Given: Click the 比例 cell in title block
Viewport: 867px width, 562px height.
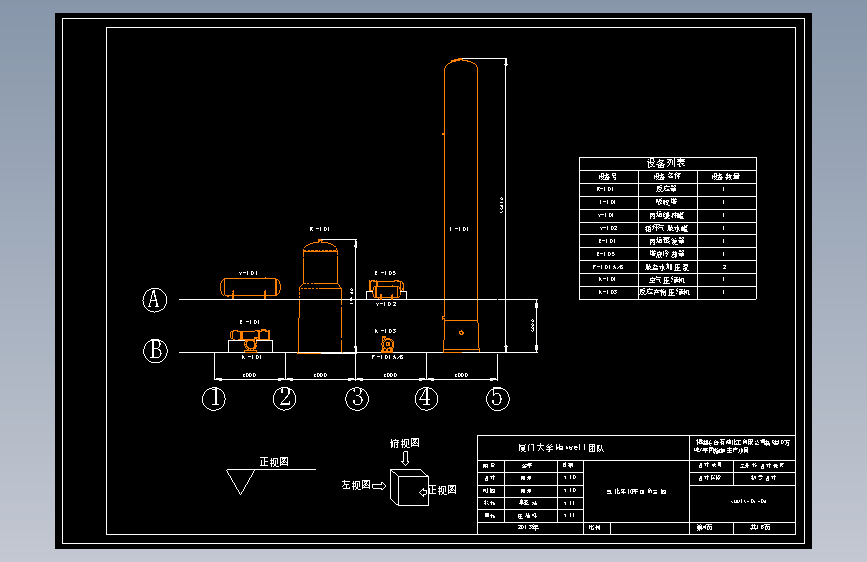Looking at the screenshot, I should [596, 528].
